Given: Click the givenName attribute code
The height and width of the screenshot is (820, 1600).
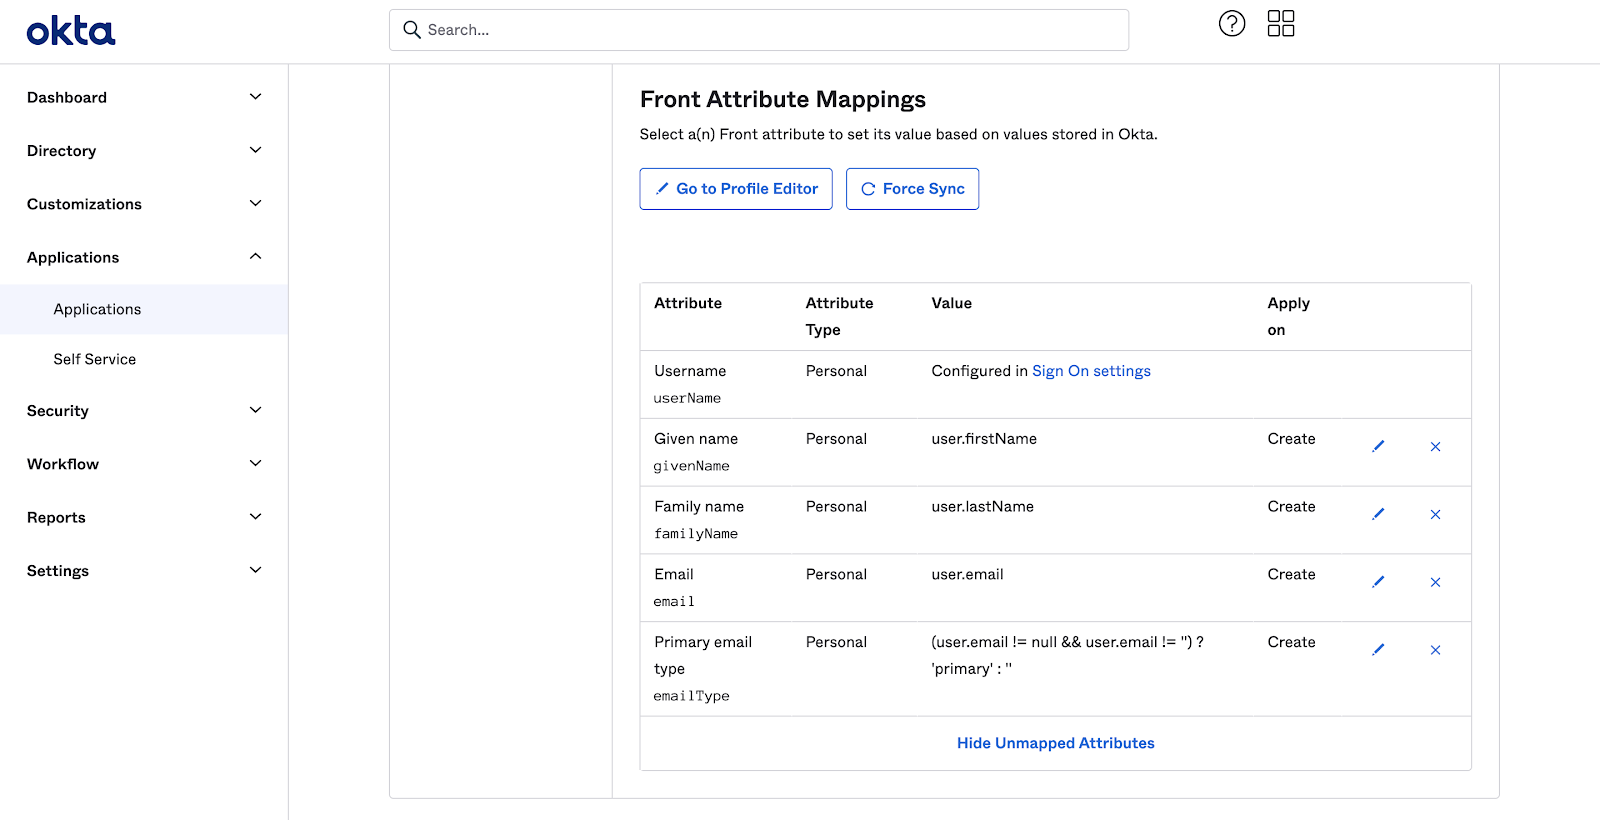Looking at the screenshot, I should 691,466.
